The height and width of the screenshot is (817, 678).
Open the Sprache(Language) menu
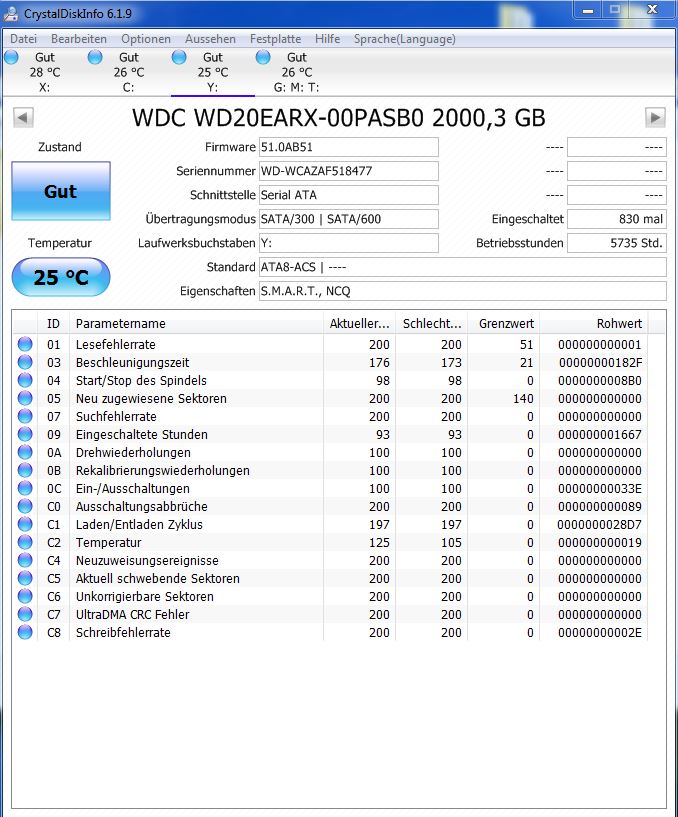tap(404, 39)
